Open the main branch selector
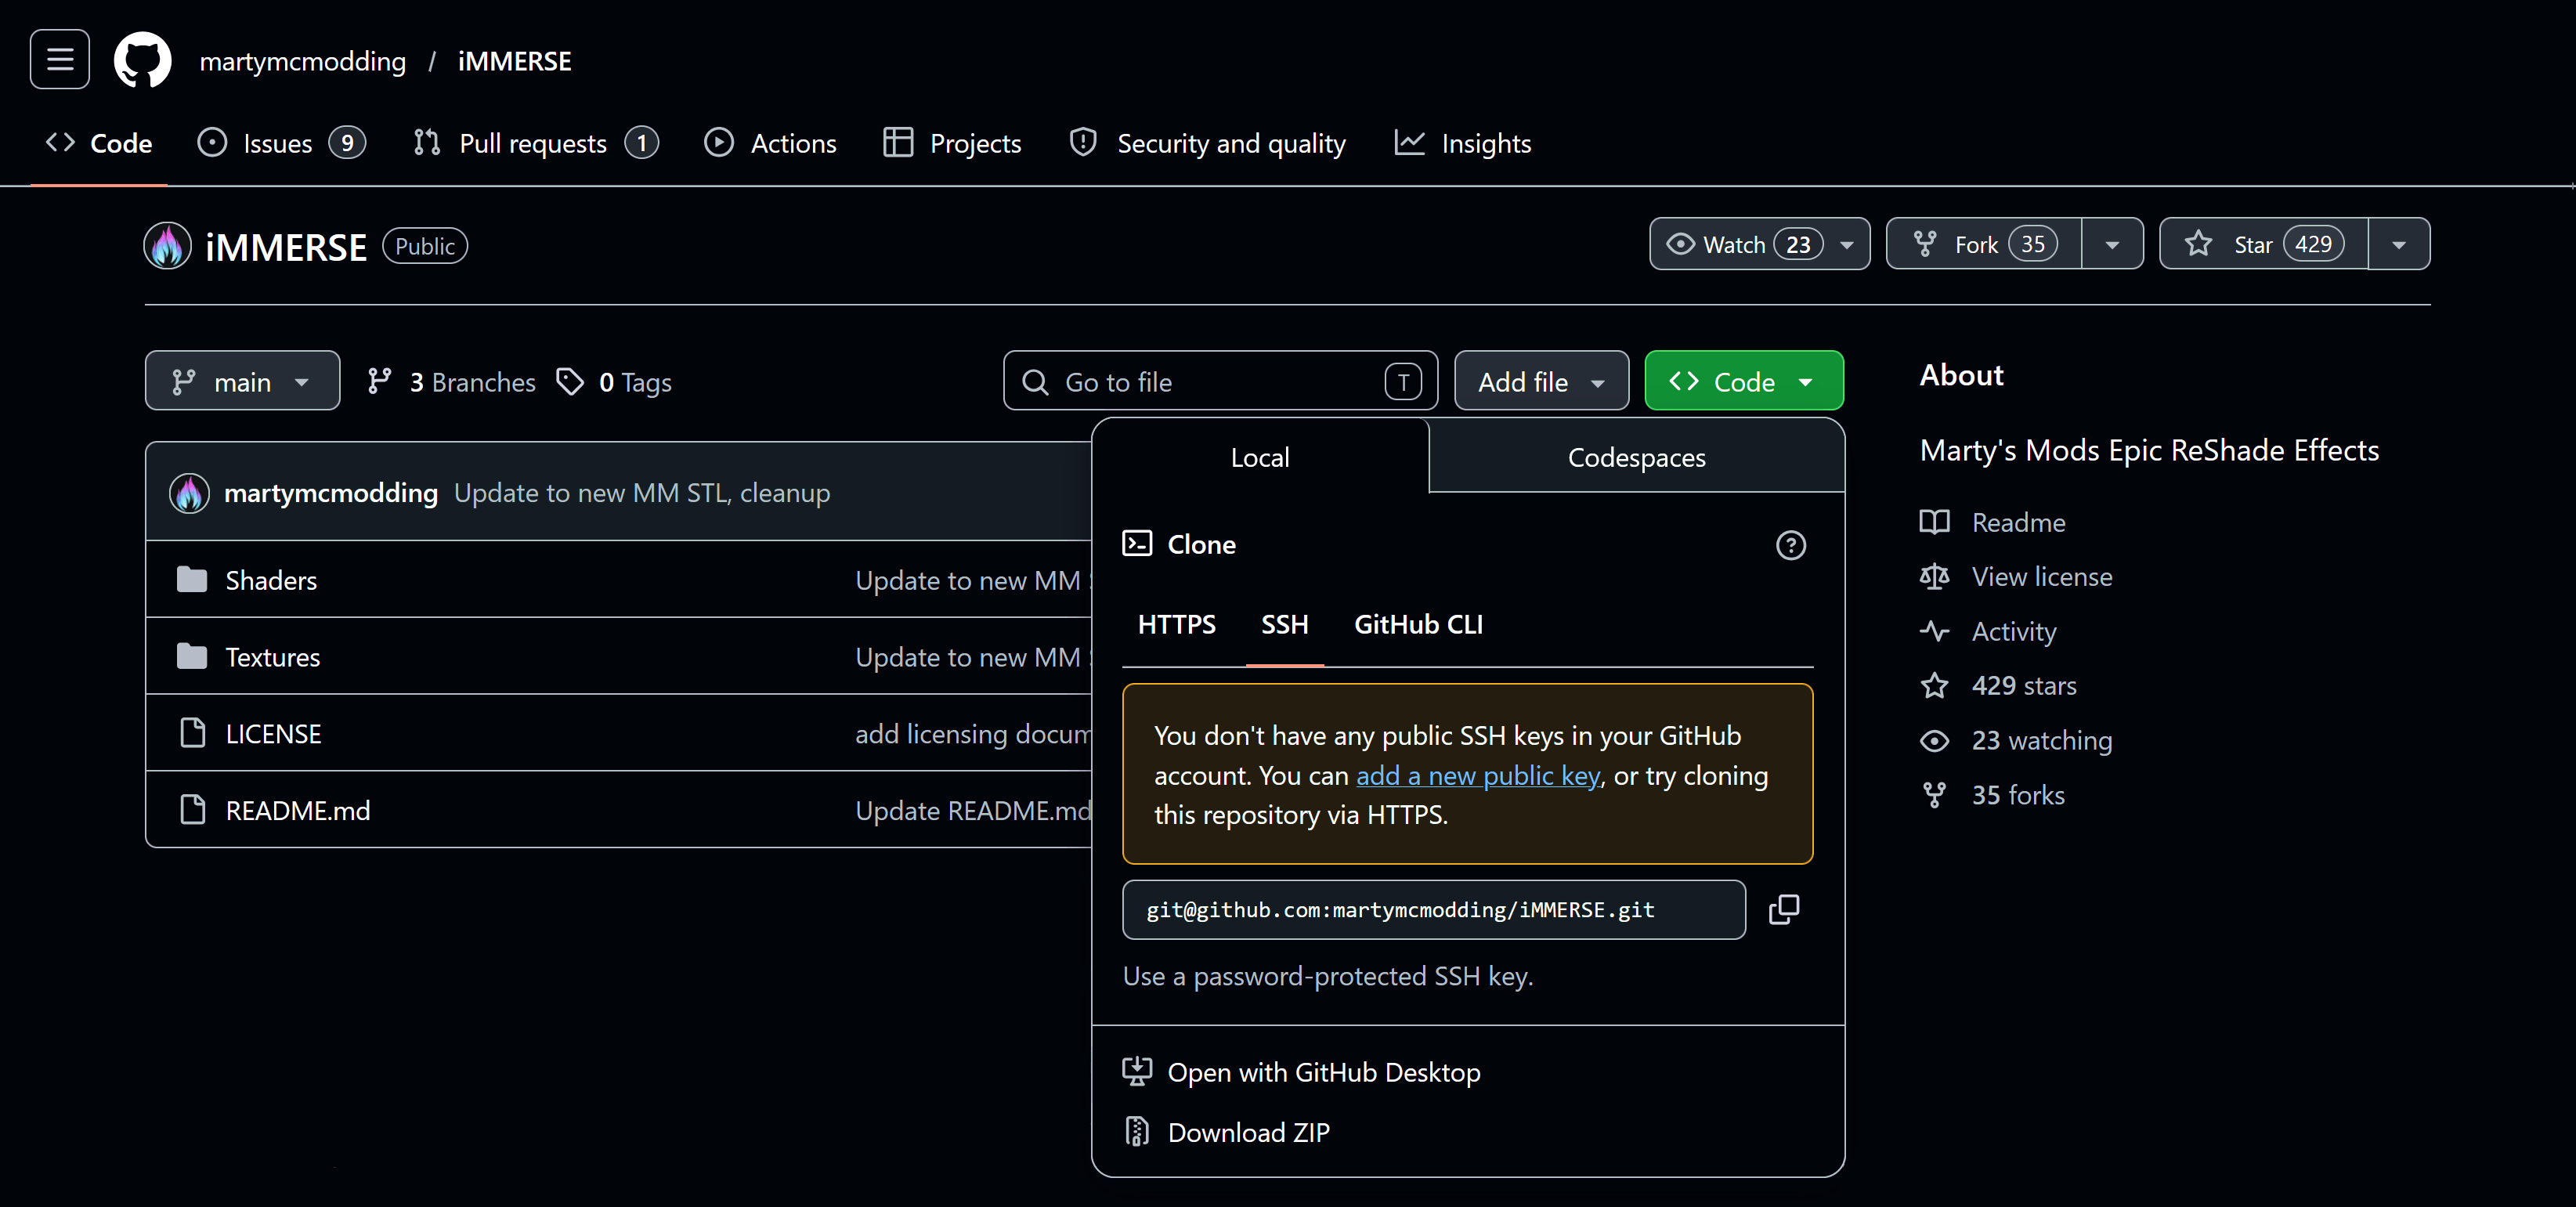Viewport: 2576px width, 1207px height. pyautogui.click(x=242, y=381)
